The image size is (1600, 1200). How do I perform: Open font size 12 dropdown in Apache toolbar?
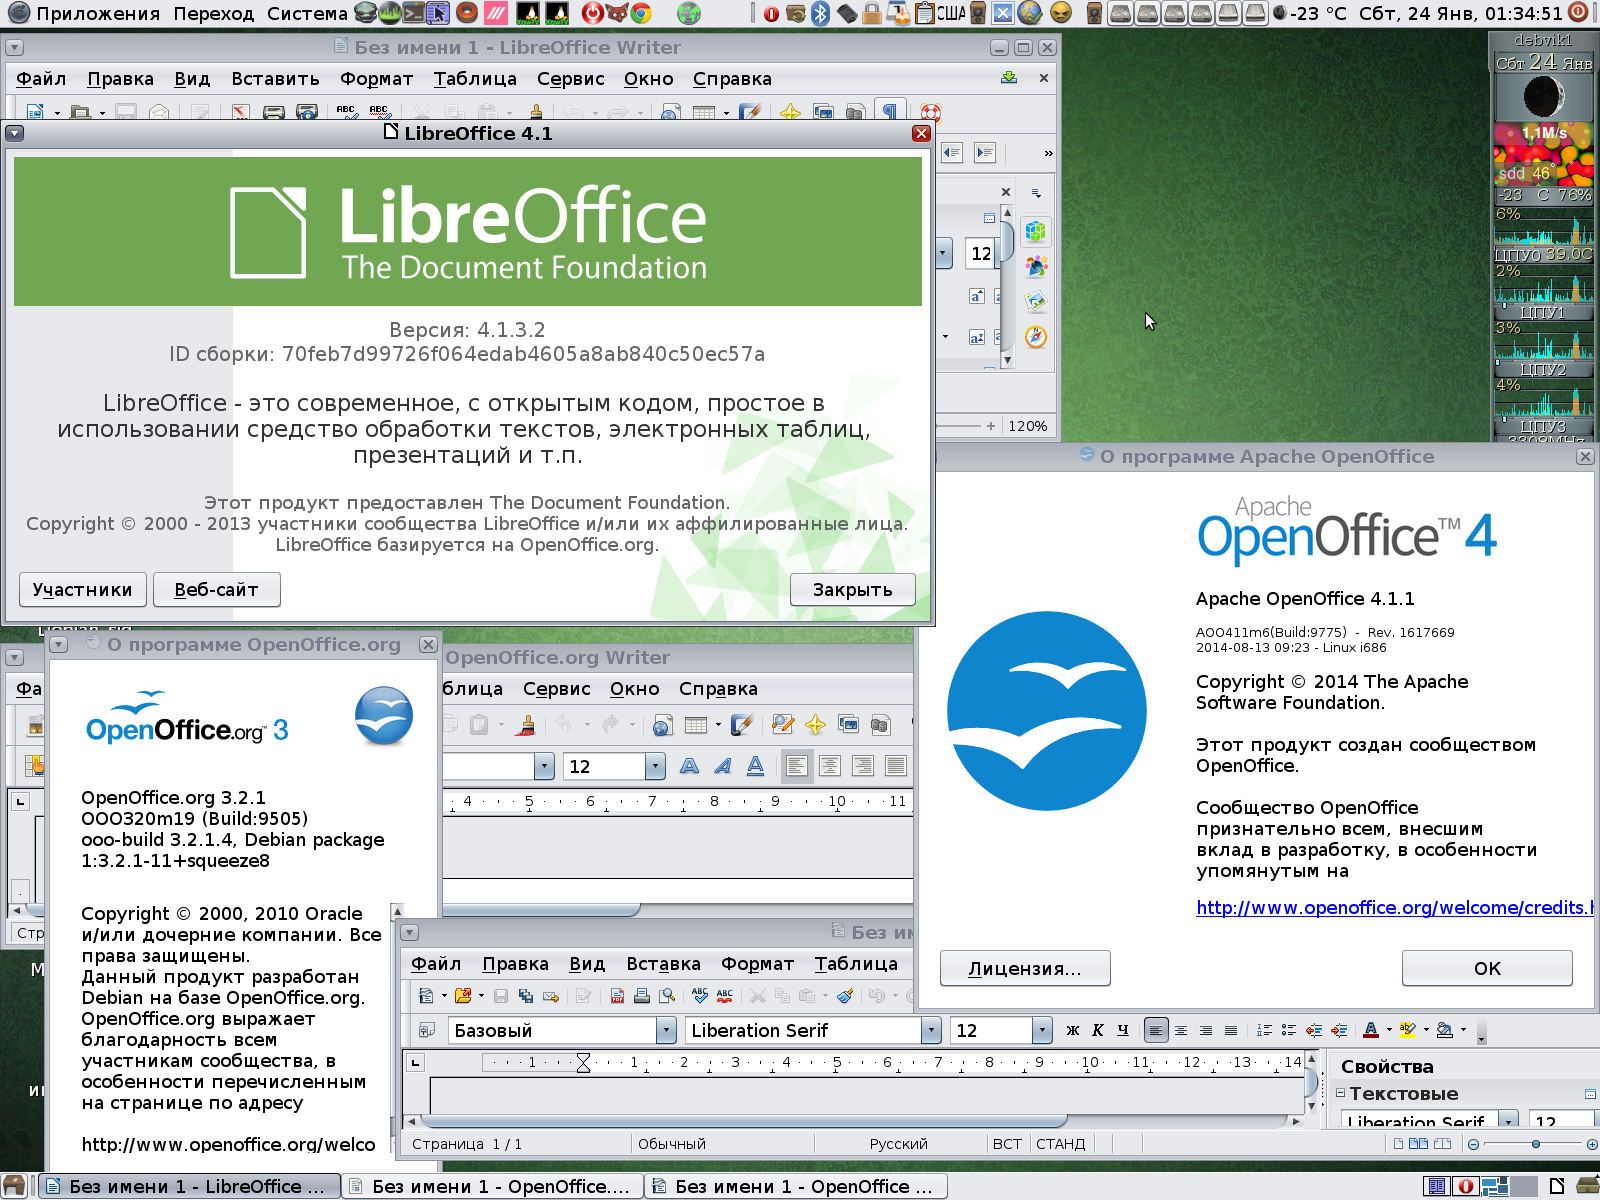pyautogui.click(x=1042, y=1030)
